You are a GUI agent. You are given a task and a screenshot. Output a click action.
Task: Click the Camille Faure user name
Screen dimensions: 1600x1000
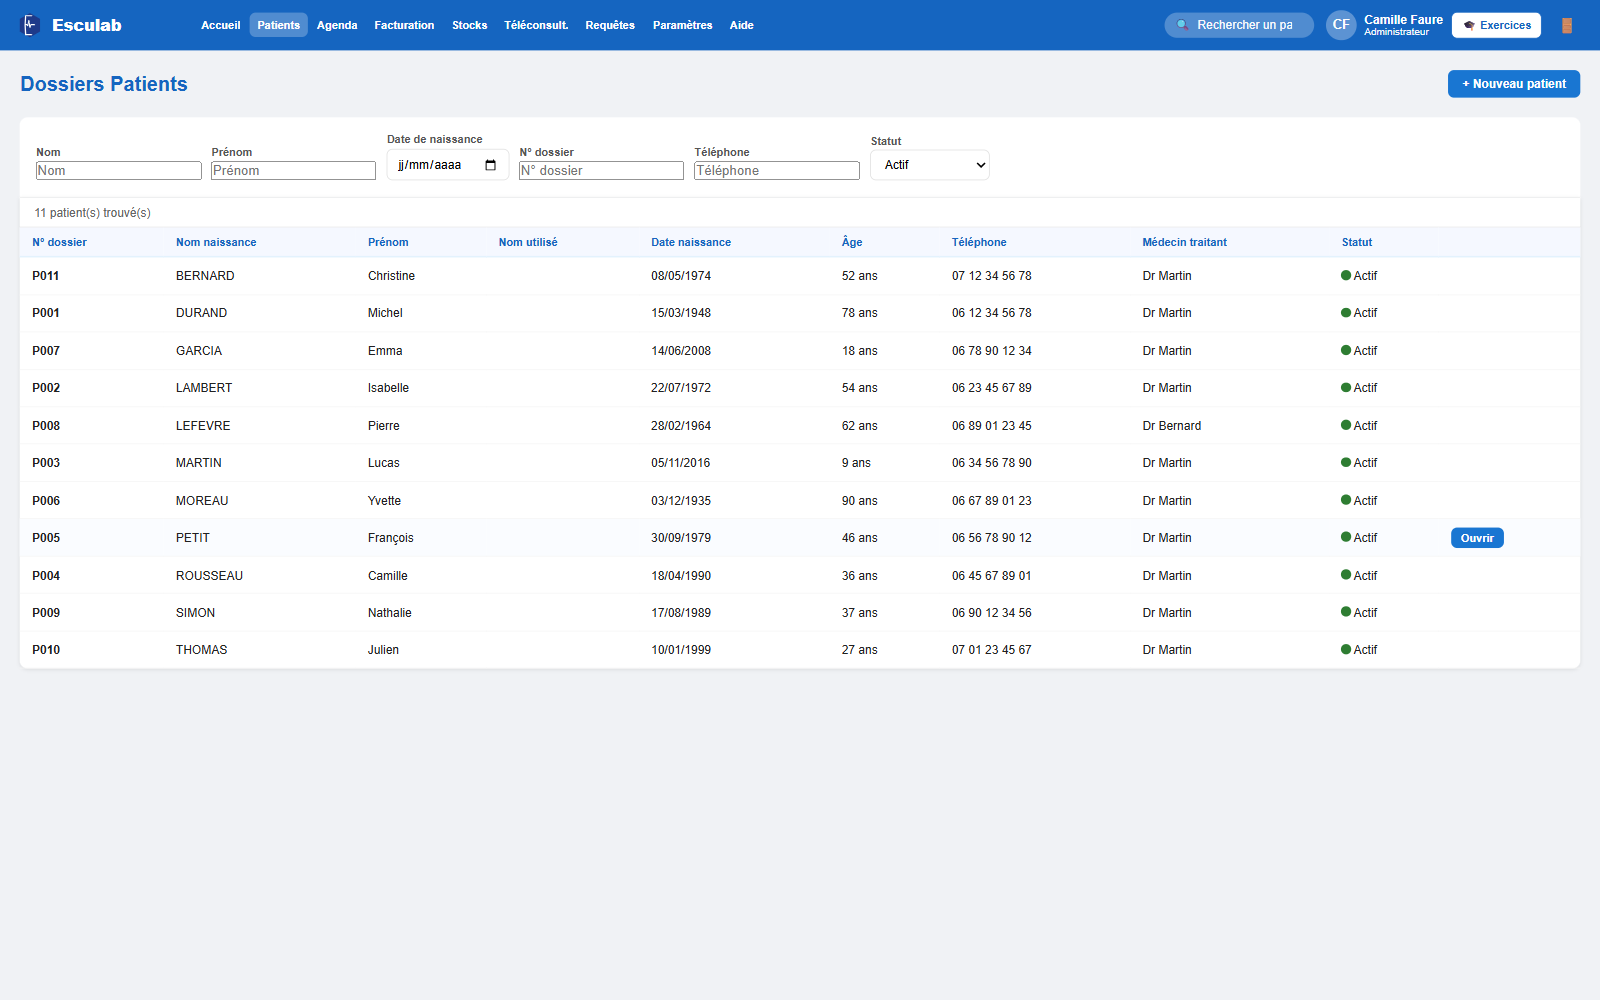pyautogui.click(x=1403, y=20)
